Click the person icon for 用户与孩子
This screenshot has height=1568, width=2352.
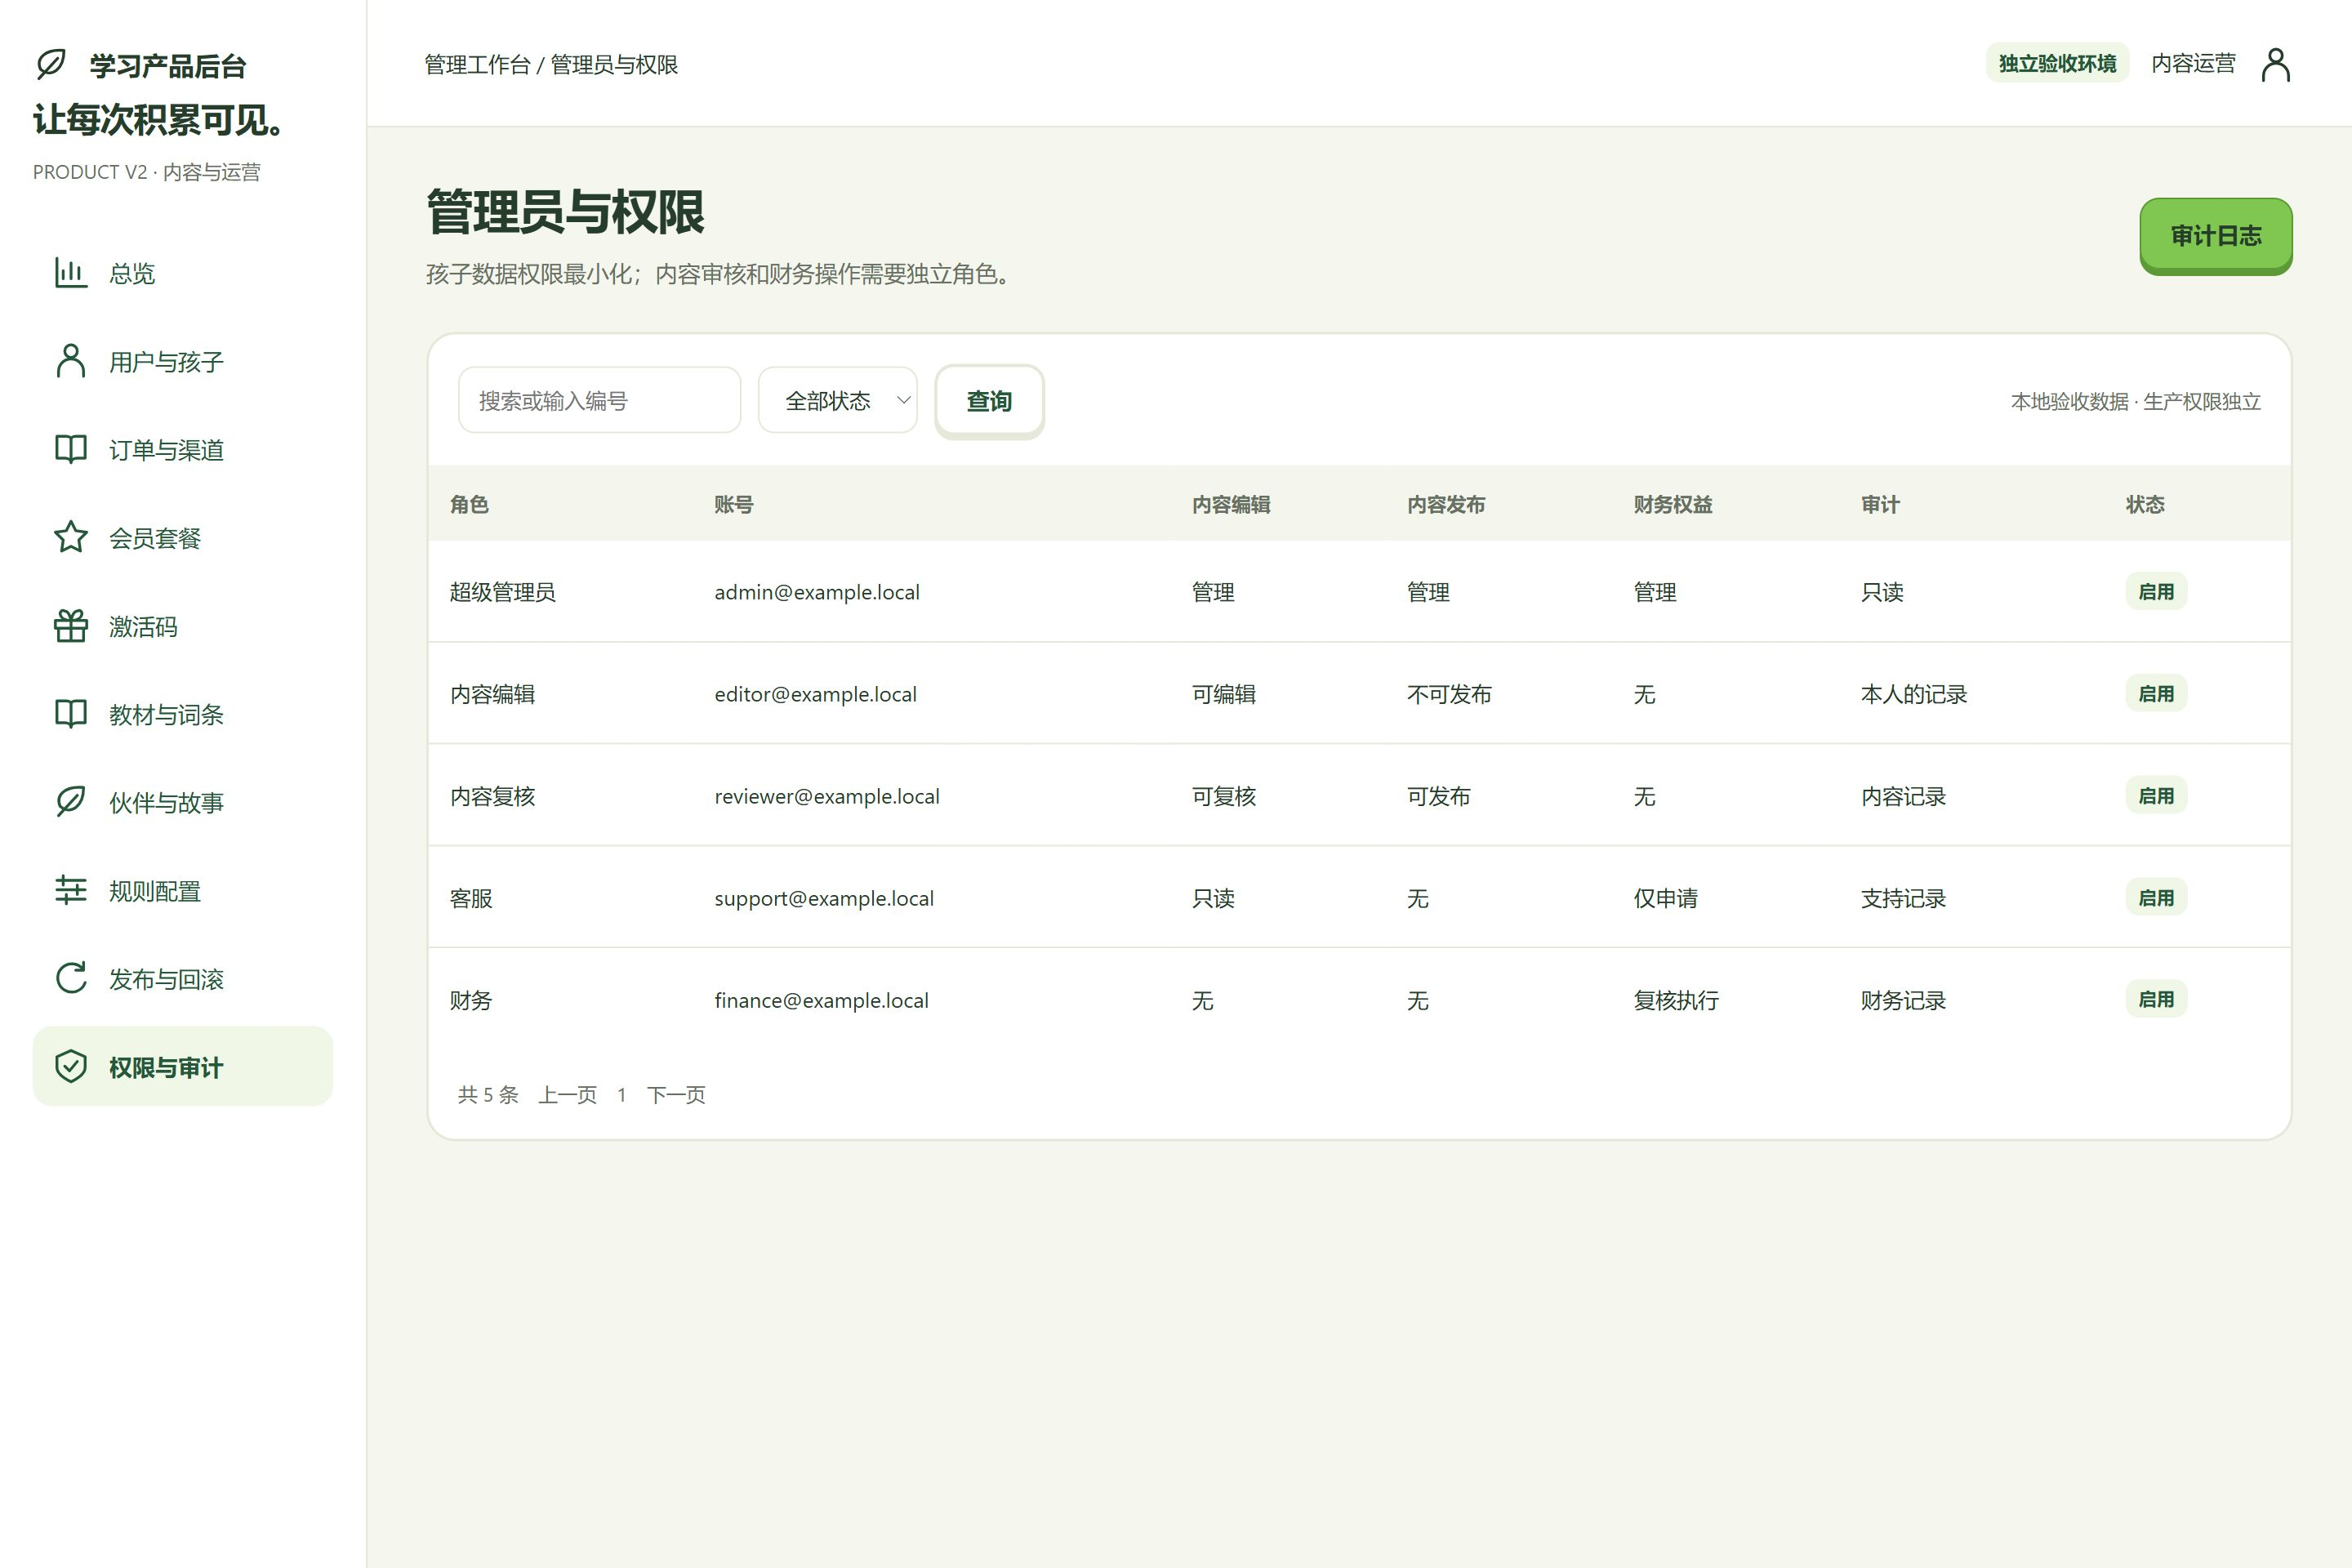coord(71,361)
